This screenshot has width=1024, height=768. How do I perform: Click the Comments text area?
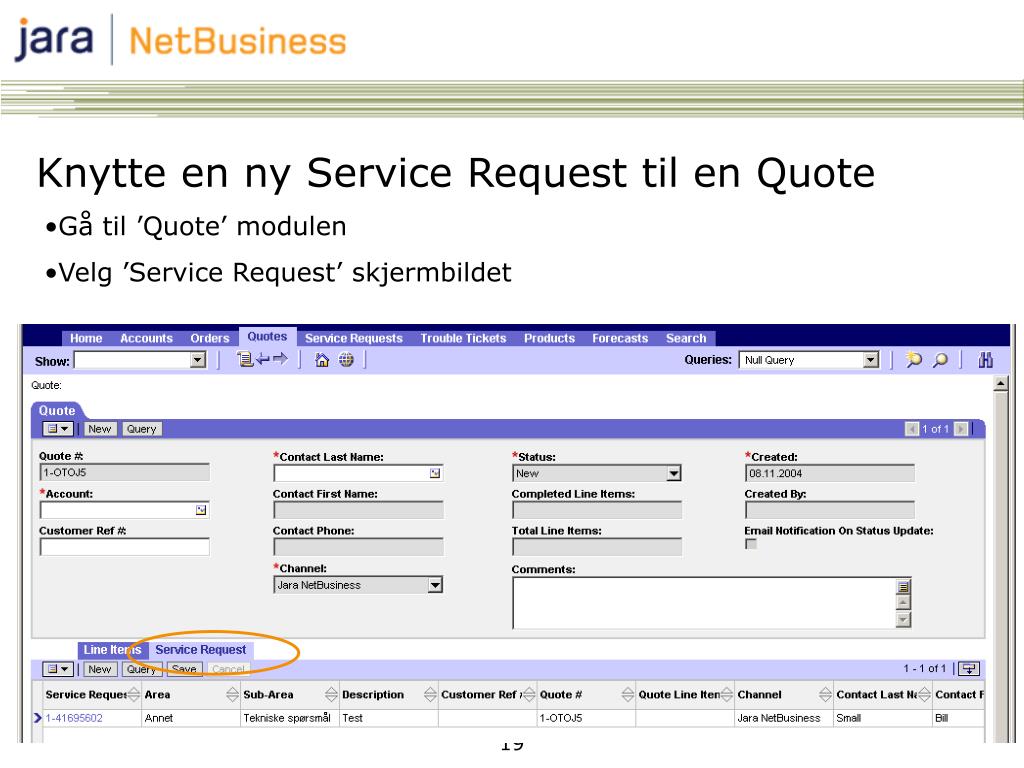point(705,603)
